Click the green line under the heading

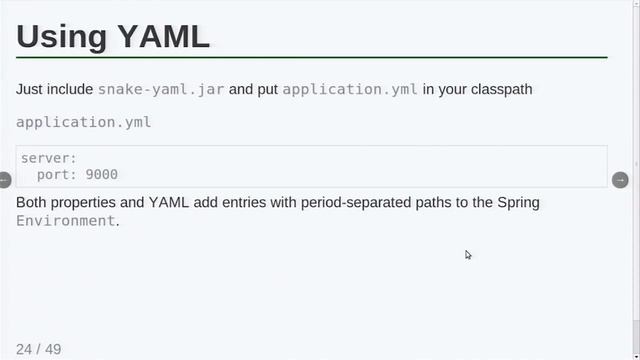pos(312,58)
